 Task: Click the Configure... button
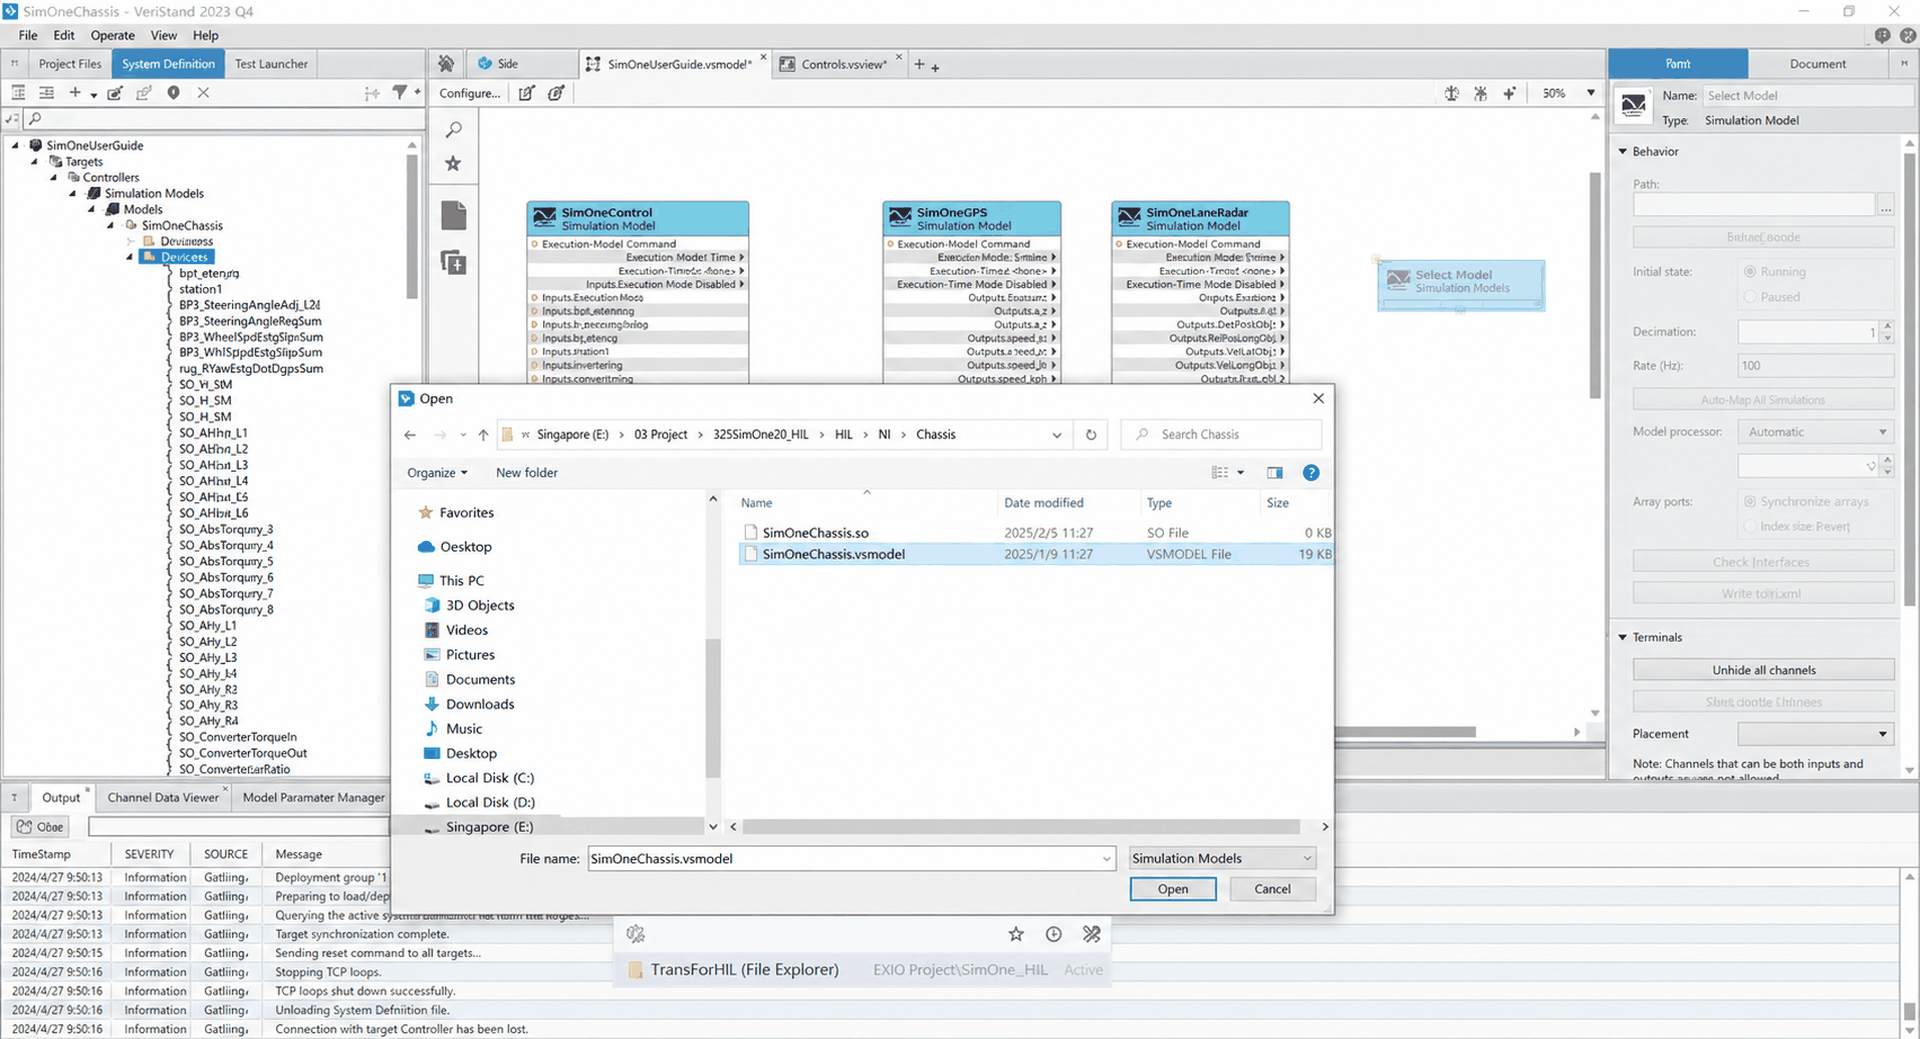click(x=470, y=93)
